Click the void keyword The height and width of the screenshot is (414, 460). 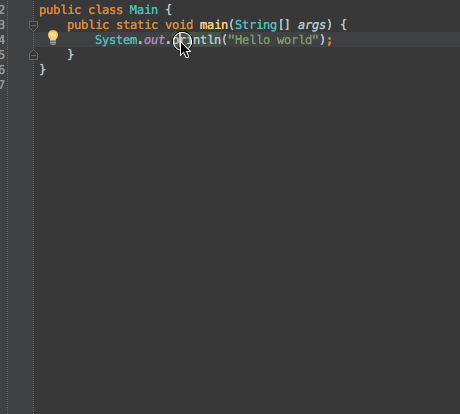179,25
